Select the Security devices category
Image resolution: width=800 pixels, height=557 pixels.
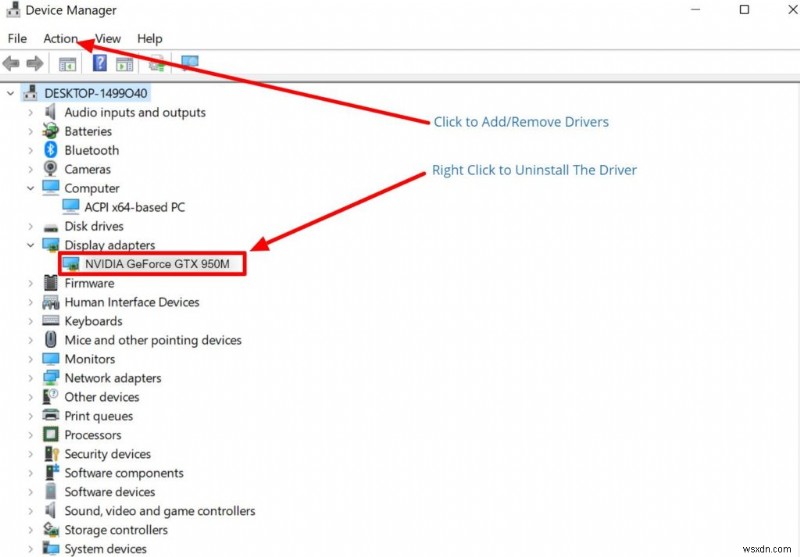[108, 454]
